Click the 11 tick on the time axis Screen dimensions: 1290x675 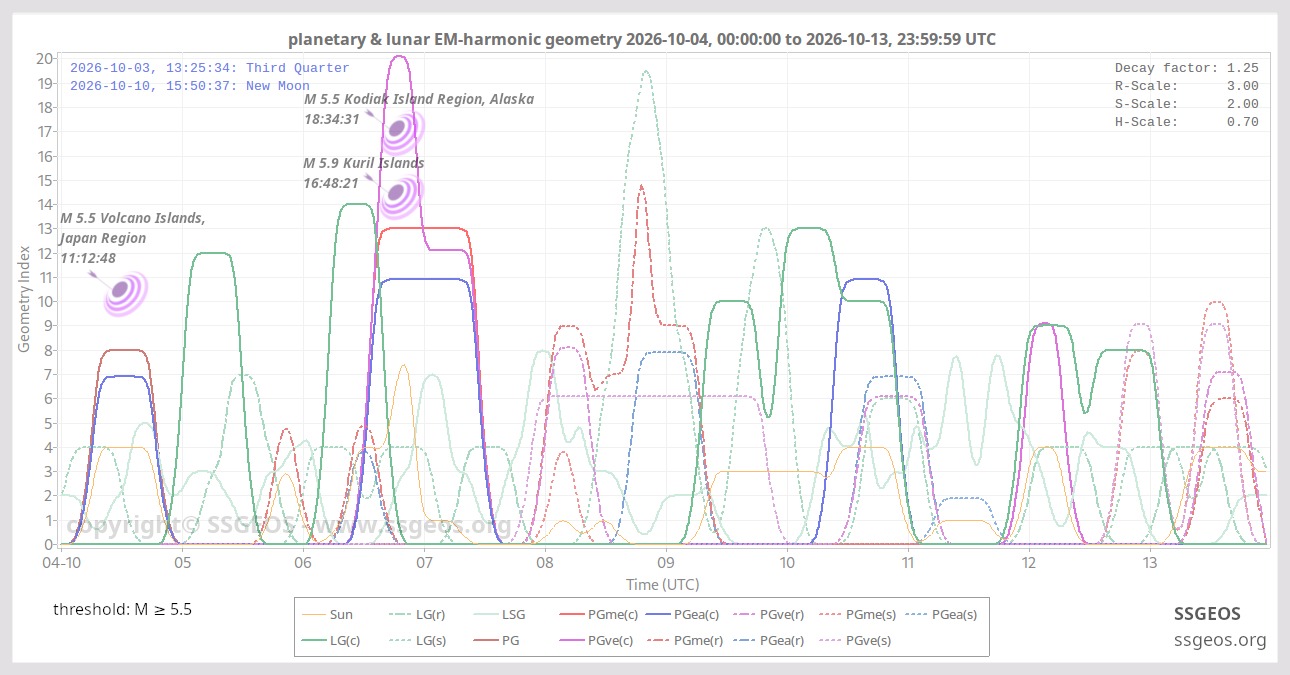(x=908, y=563)
